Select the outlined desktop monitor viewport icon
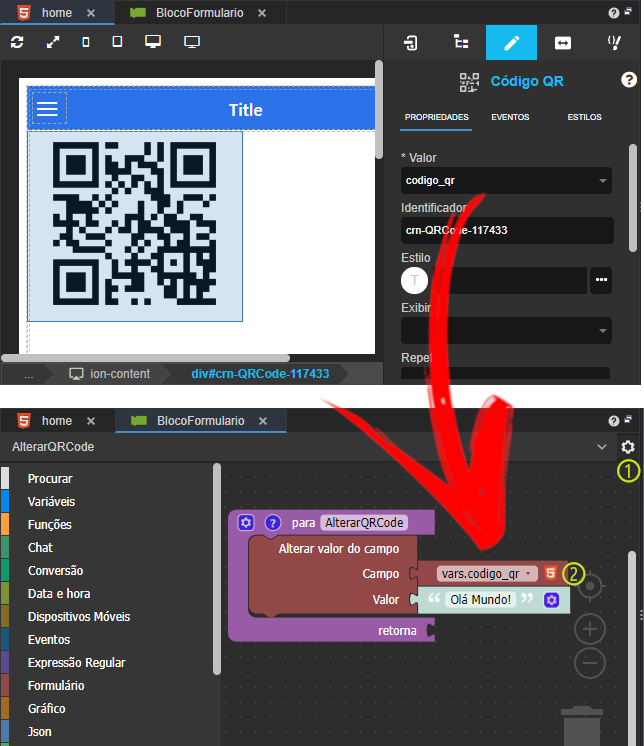This screenshot has height=746, width=644. coord(192,42)
